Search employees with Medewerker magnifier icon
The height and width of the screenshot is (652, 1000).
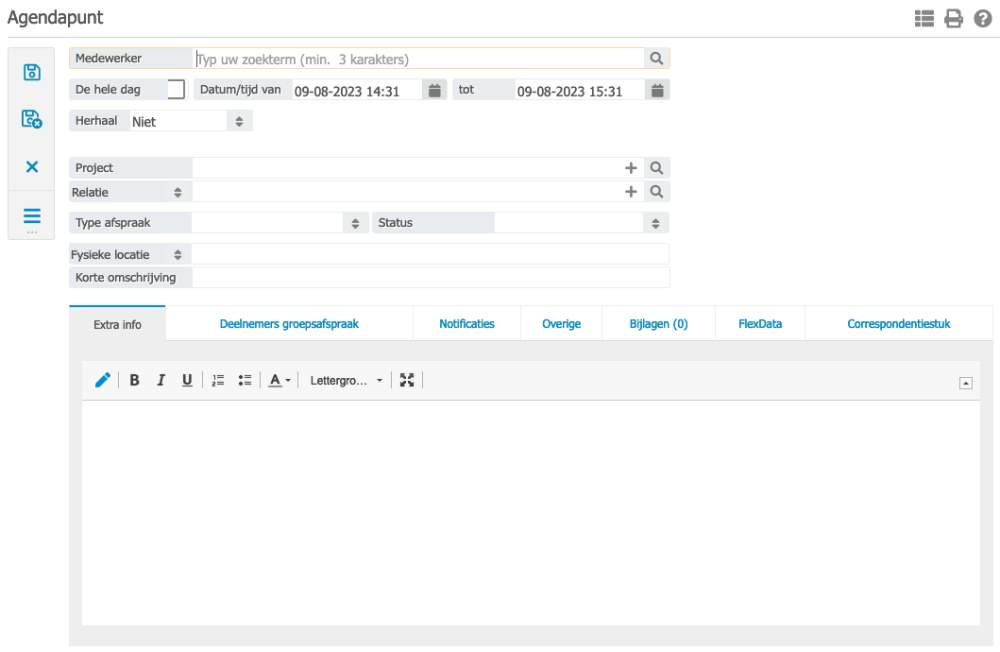point(656,58)
